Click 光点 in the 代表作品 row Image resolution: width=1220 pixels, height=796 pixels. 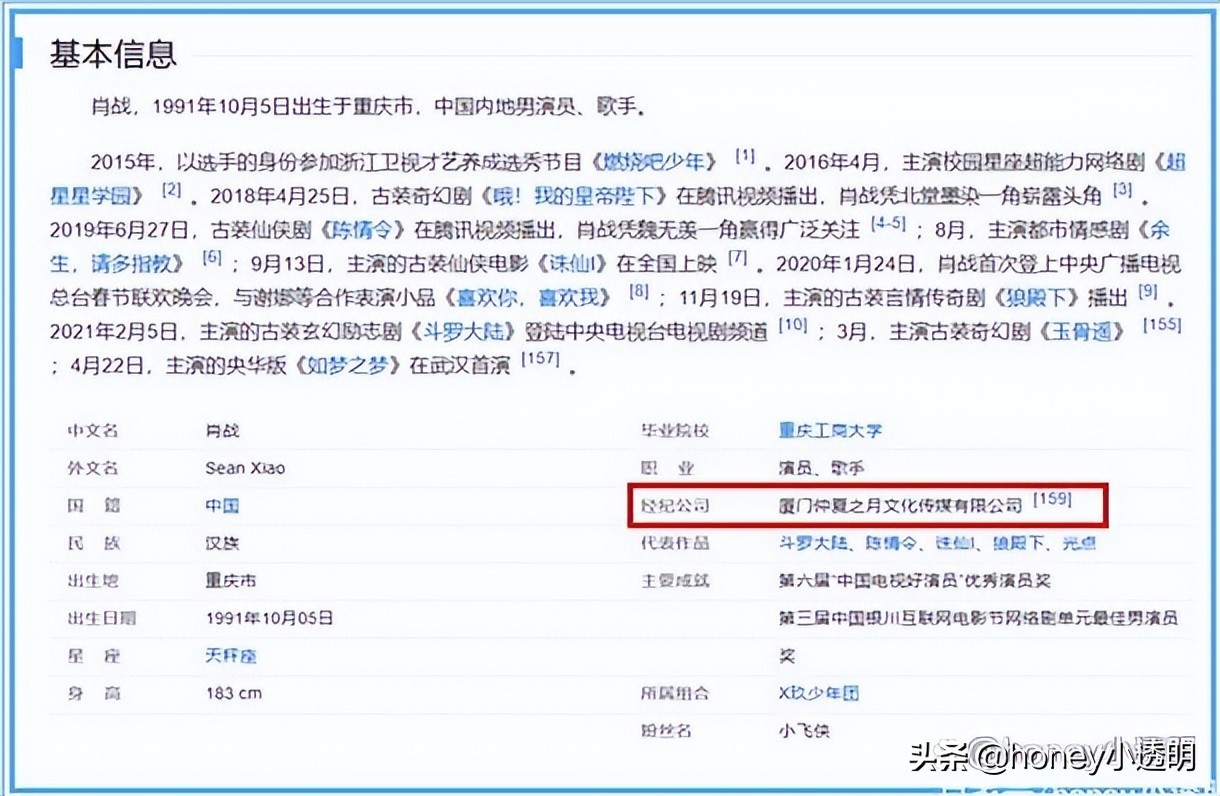point(1078,543)
